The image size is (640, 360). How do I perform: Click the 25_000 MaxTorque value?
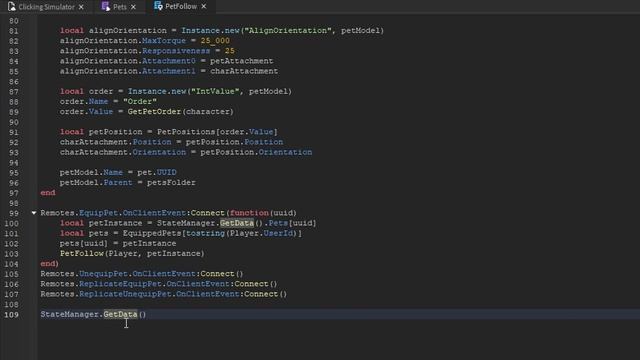click(x=215, y=41)
